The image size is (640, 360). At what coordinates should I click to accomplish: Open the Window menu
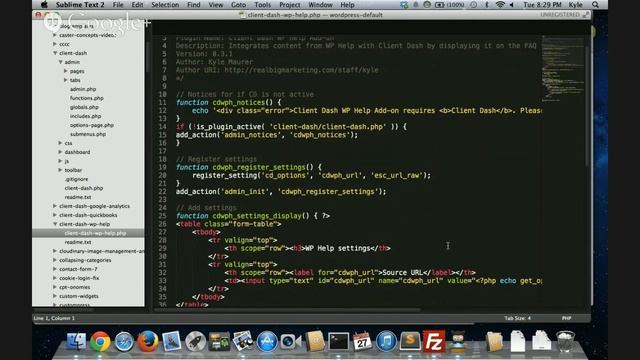click(x=320, y=5)
